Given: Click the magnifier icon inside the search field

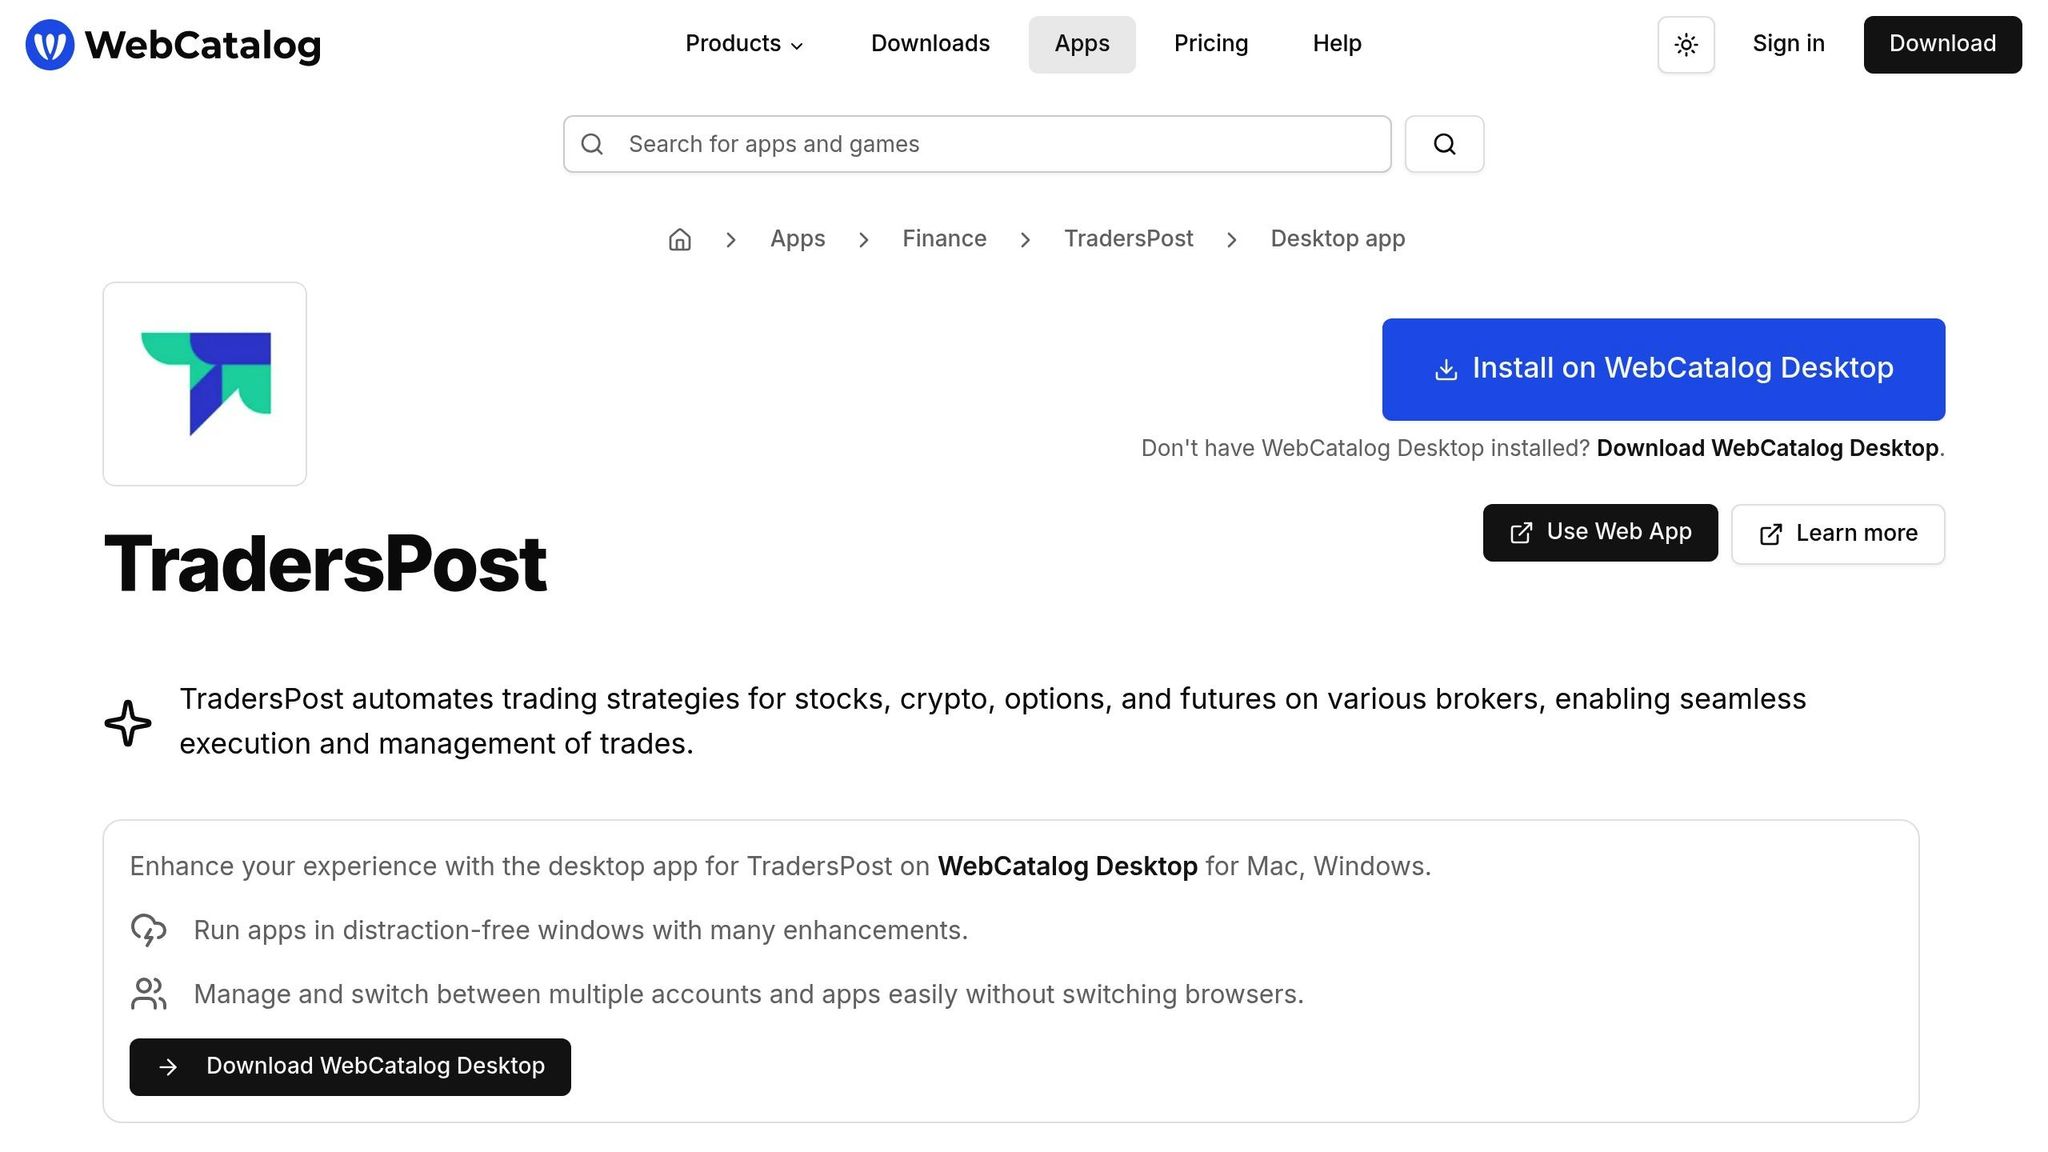Looking at the screenshot, I should point(592,144).
